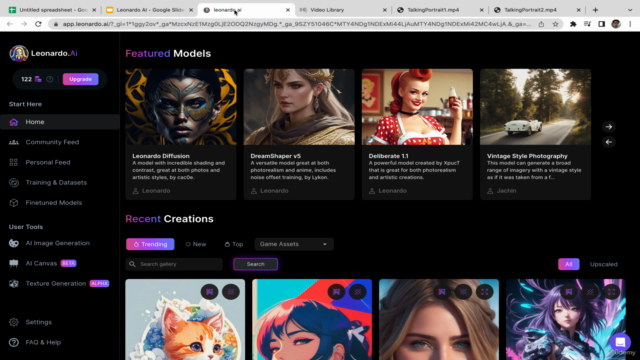Click the AI Canvas easel icon
This screenshot has height=360, width=640.
coord(14,263)
